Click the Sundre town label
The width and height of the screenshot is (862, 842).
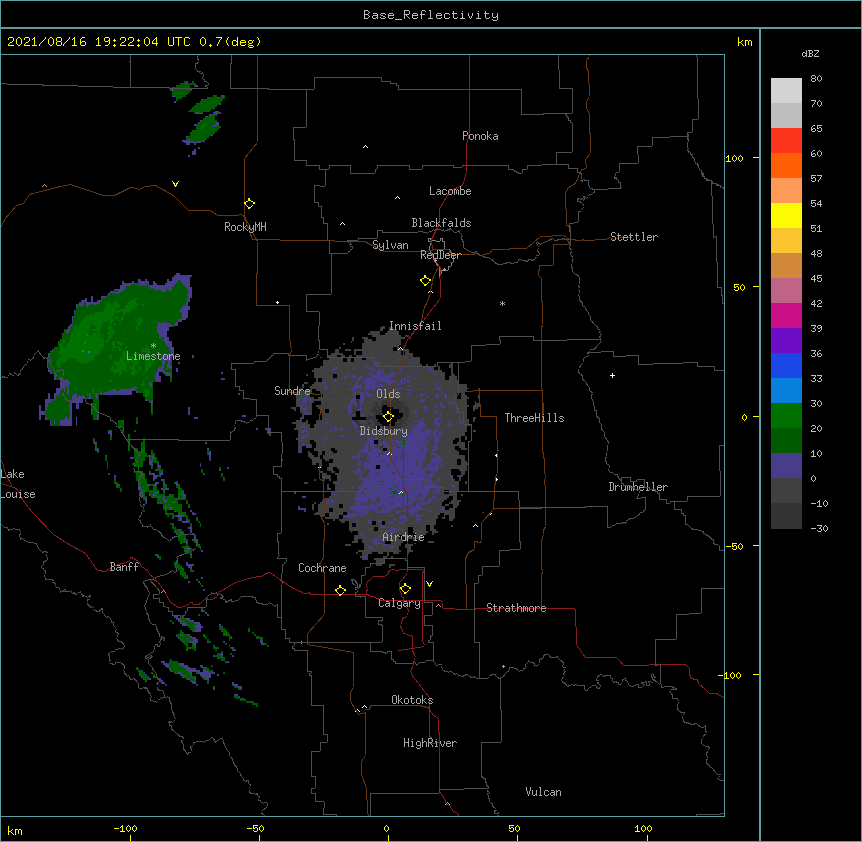292,391
